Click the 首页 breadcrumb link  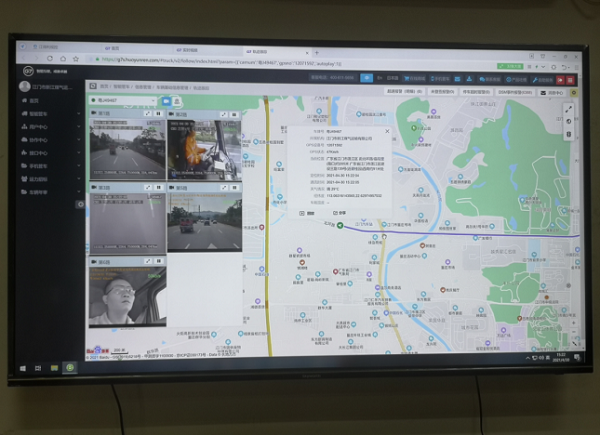[104, 86]
